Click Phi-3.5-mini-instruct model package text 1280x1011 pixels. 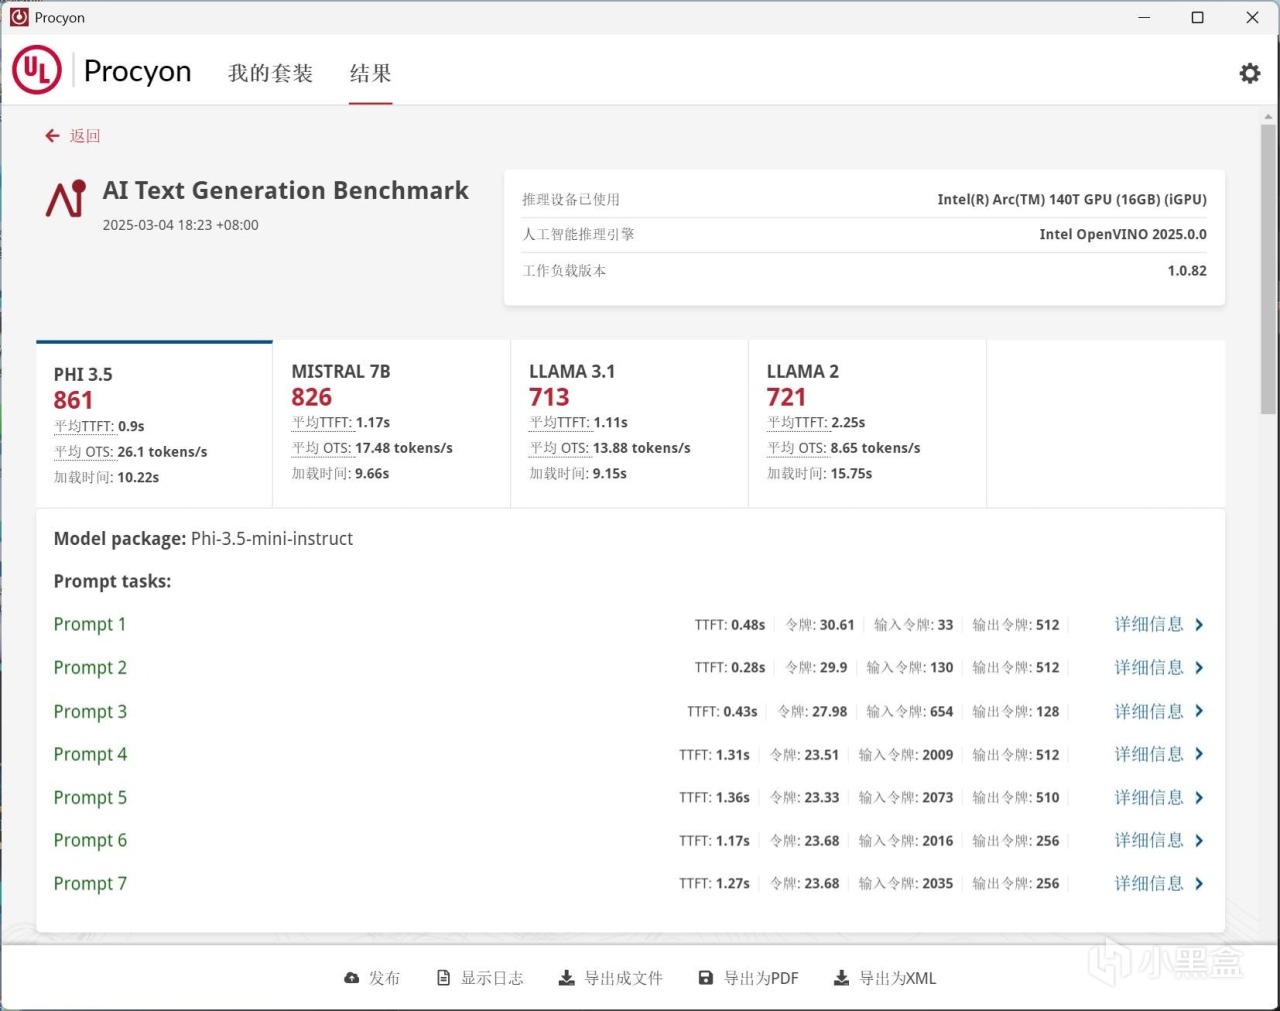pyautogui.click(x=272, y=538)
